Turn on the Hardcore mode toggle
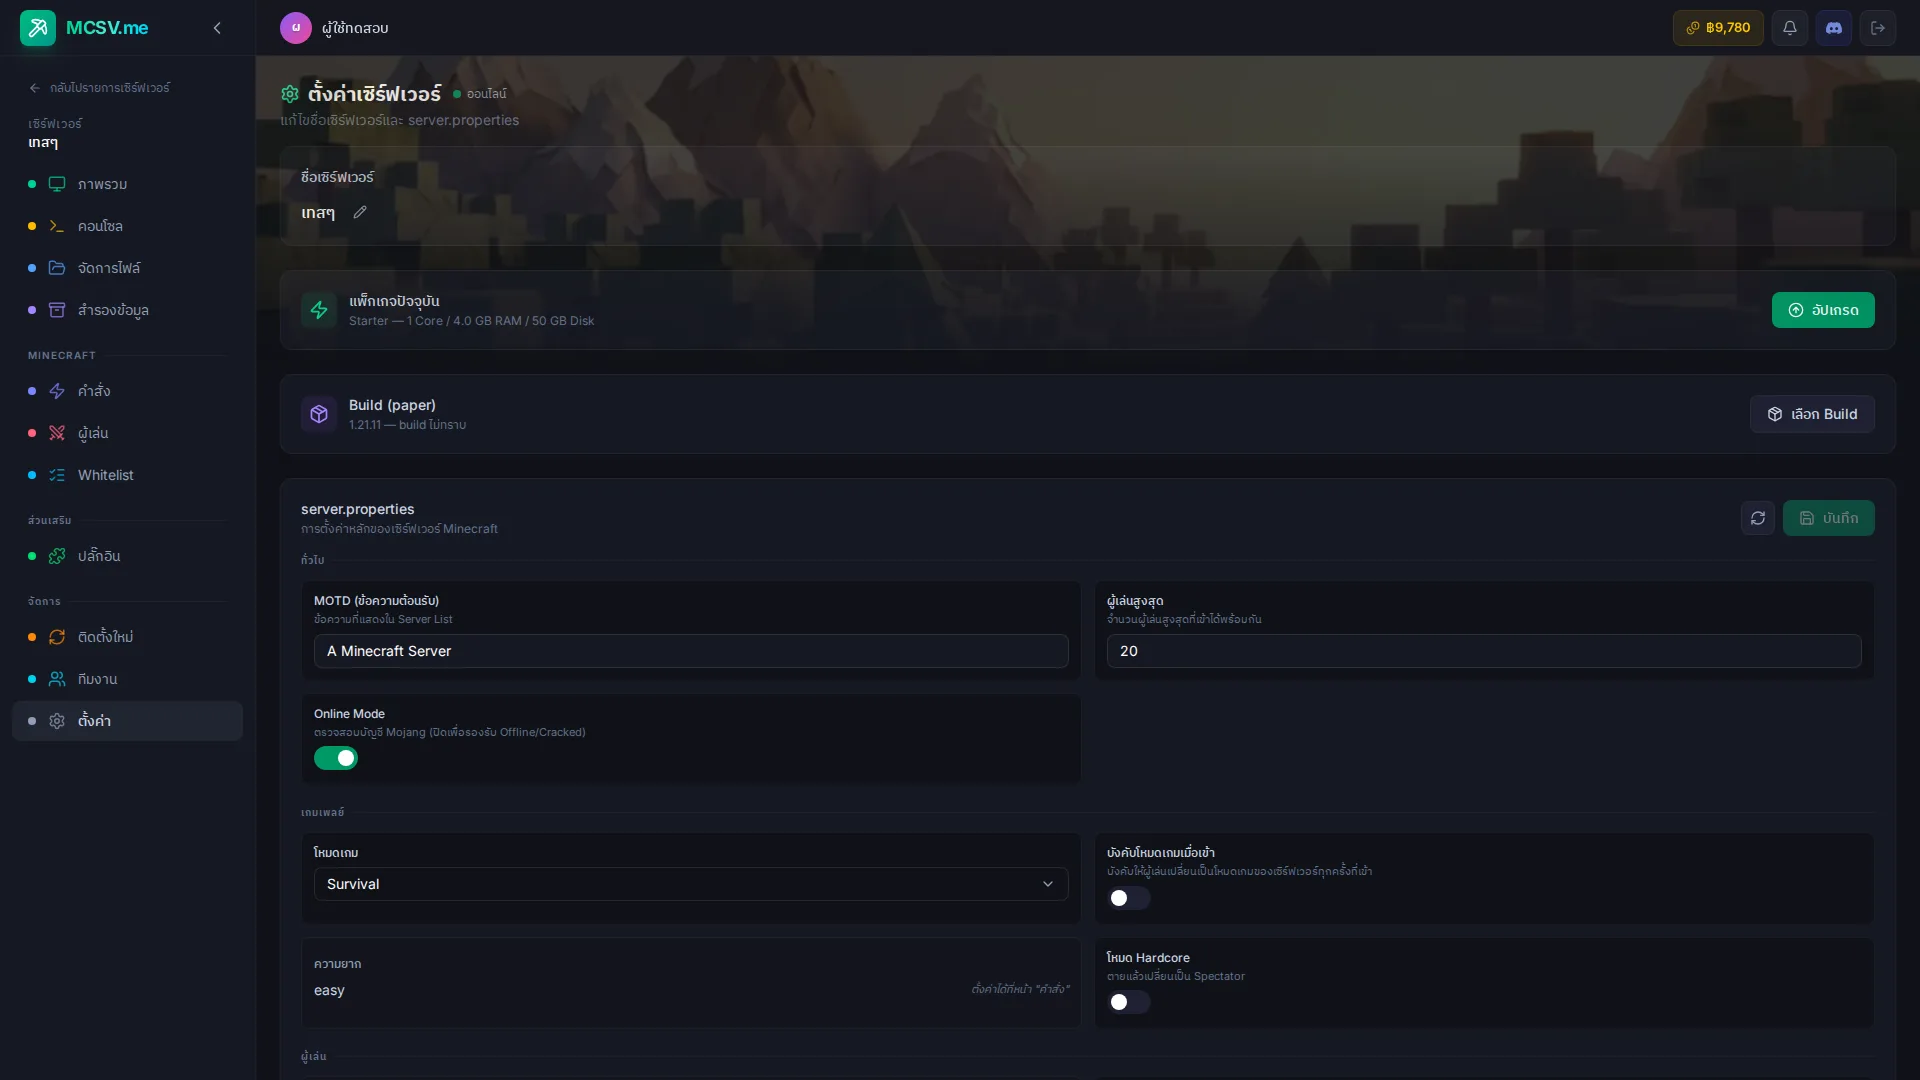1920x1080 pixels. pyautogui.click(x=1128, y=1002)
